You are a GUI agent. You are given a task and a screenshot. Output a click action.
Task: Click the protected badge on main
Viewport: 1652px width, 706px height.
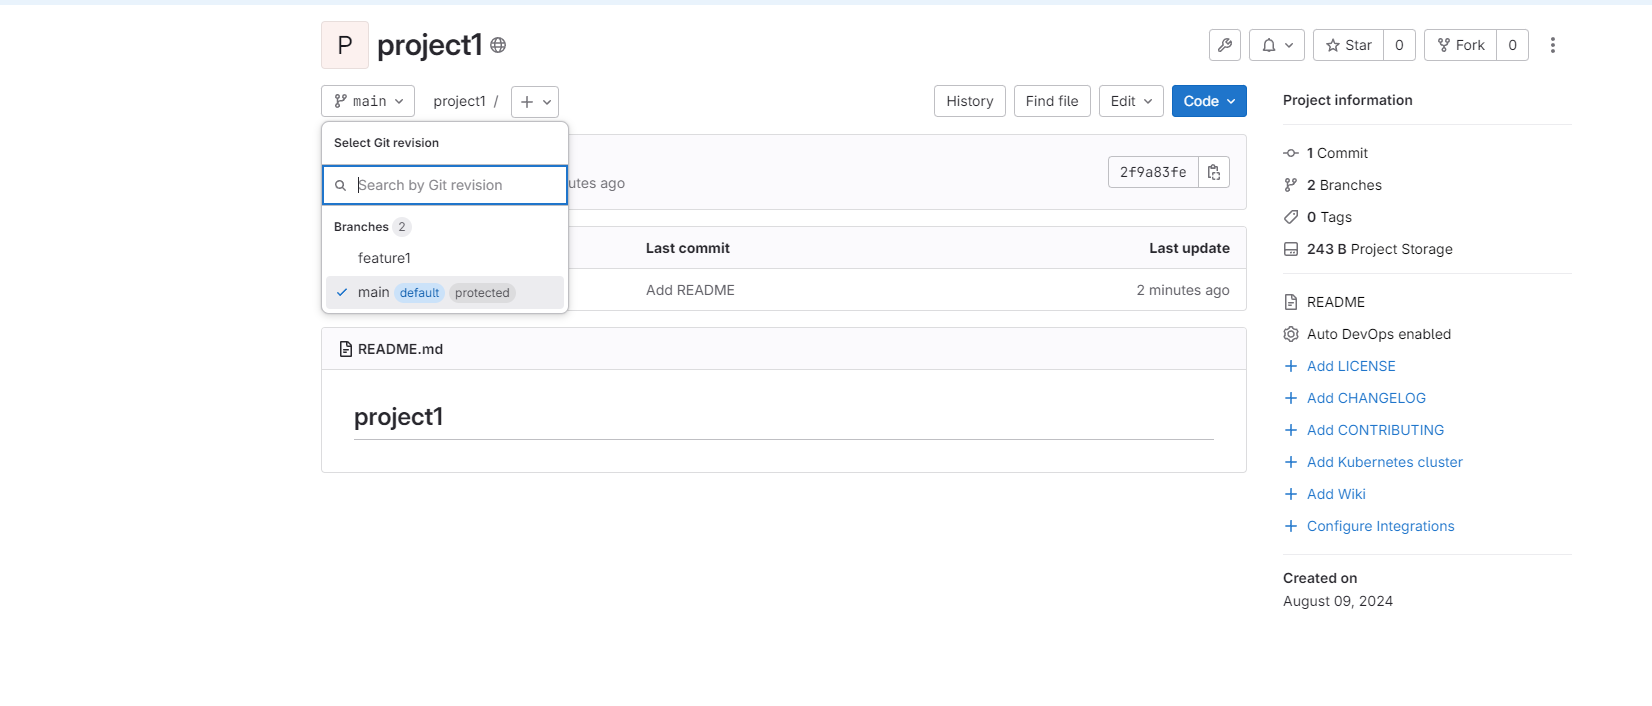[482, 293]
